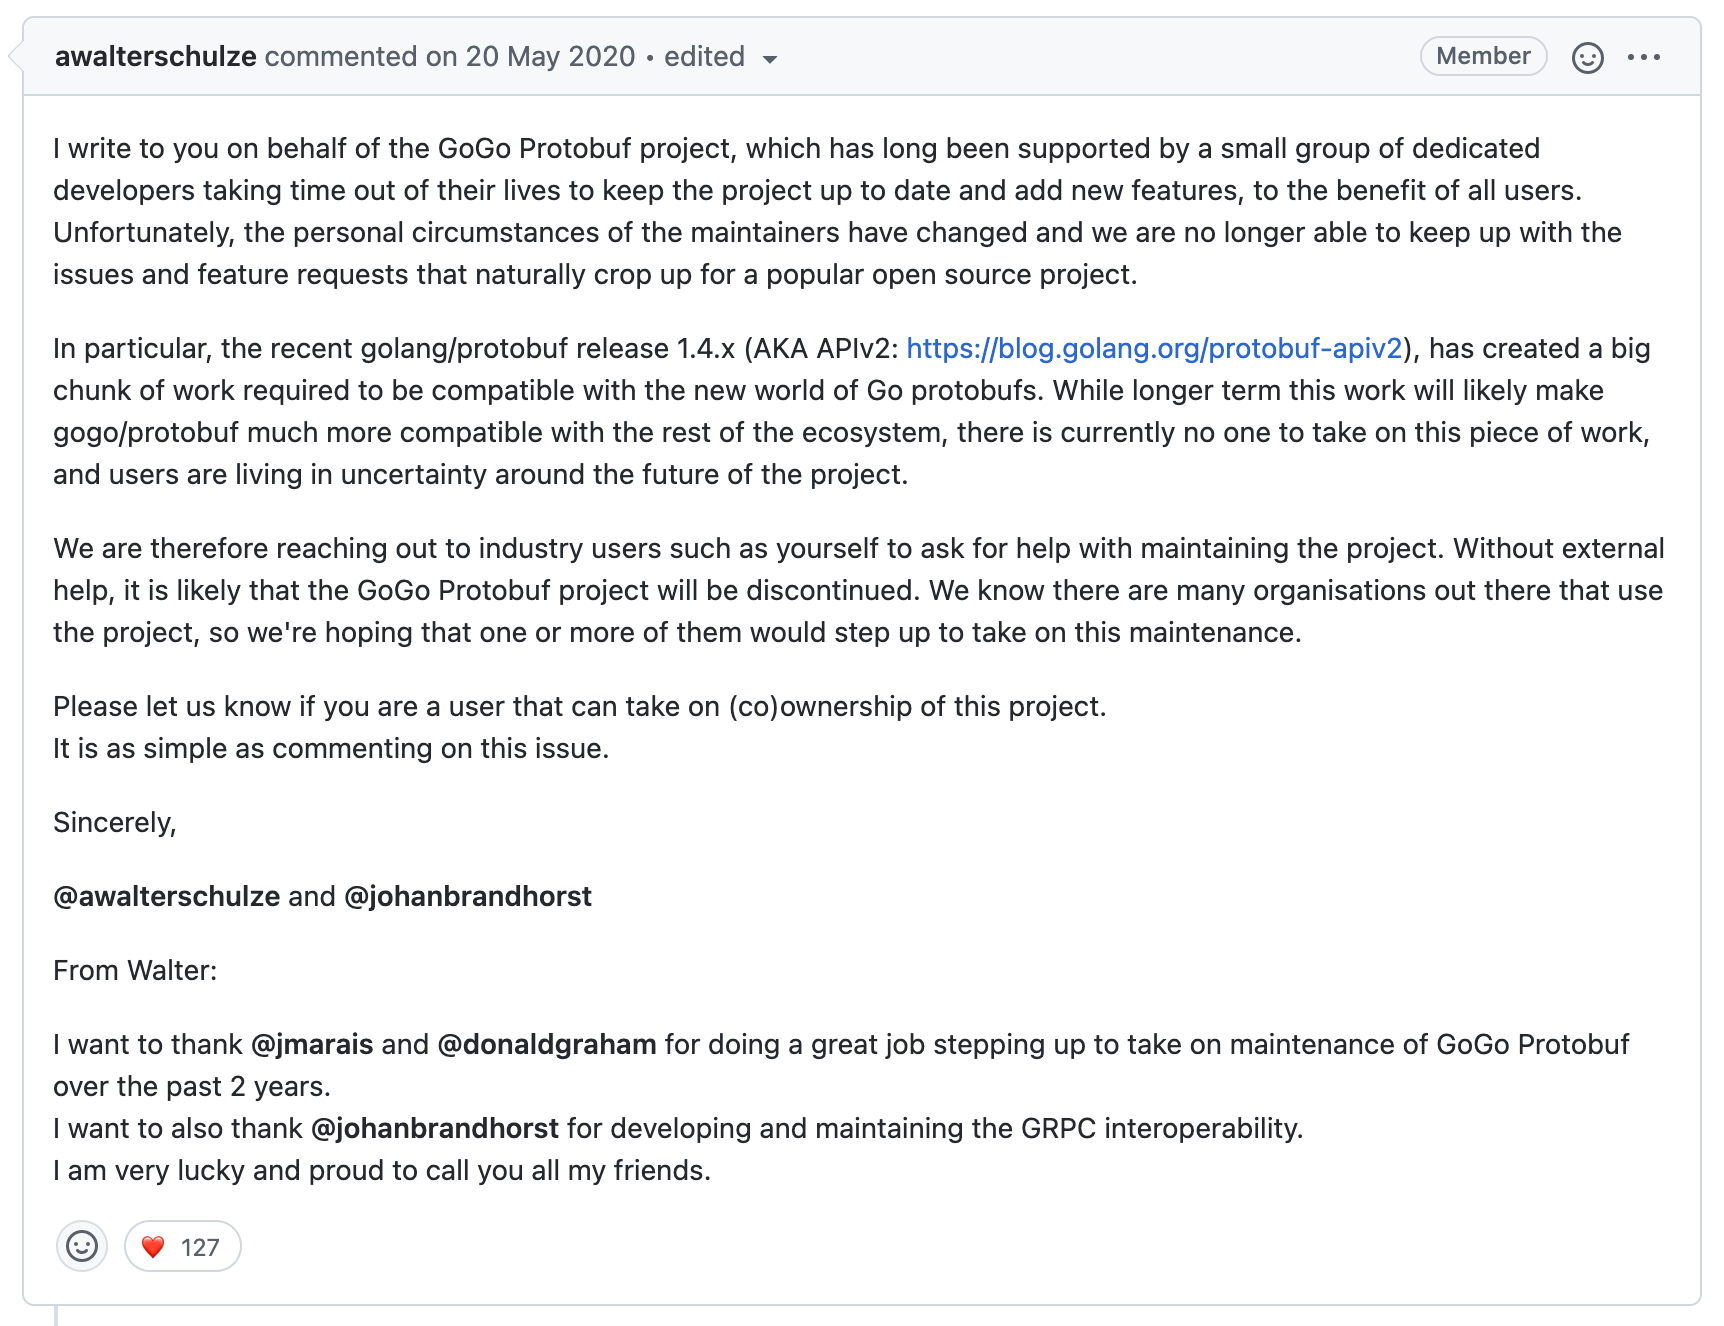Click the smiley reaction picker below the comment
1724x1326 pixels.
pos(82,1246)
